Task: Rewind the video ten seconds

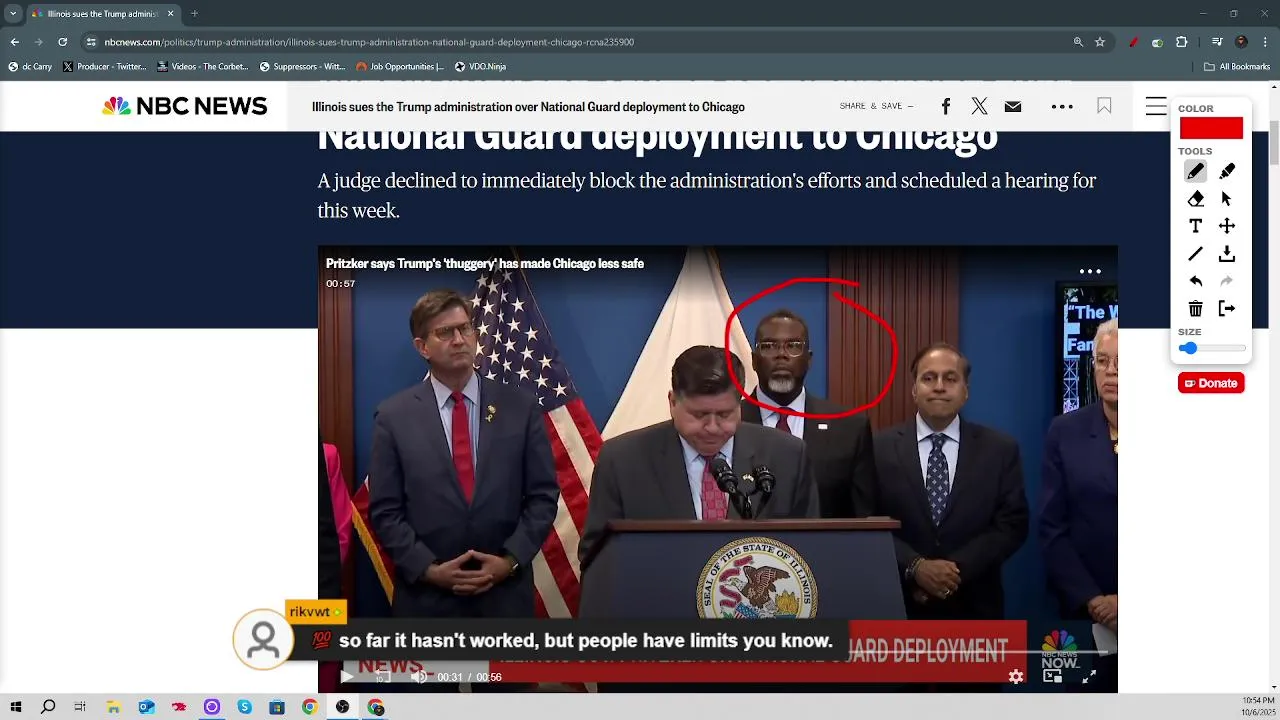Action: click(381, 677)
